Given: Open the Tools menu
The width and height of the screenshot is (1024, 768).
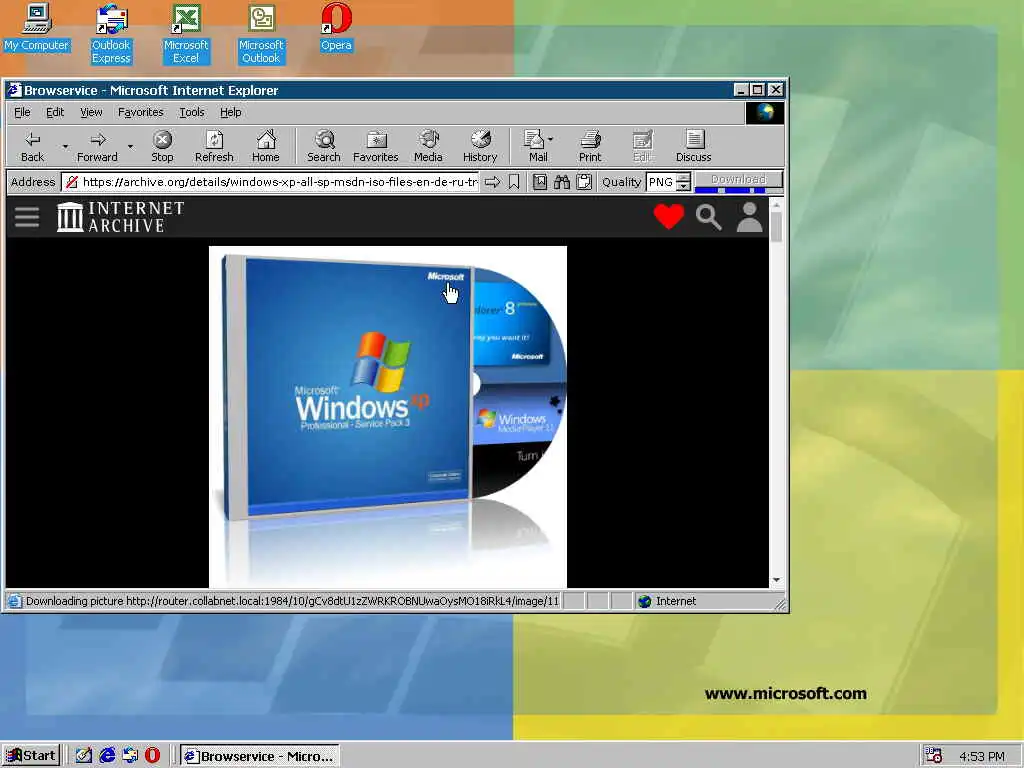Looking at the screenshot, I should pos(191,112).
